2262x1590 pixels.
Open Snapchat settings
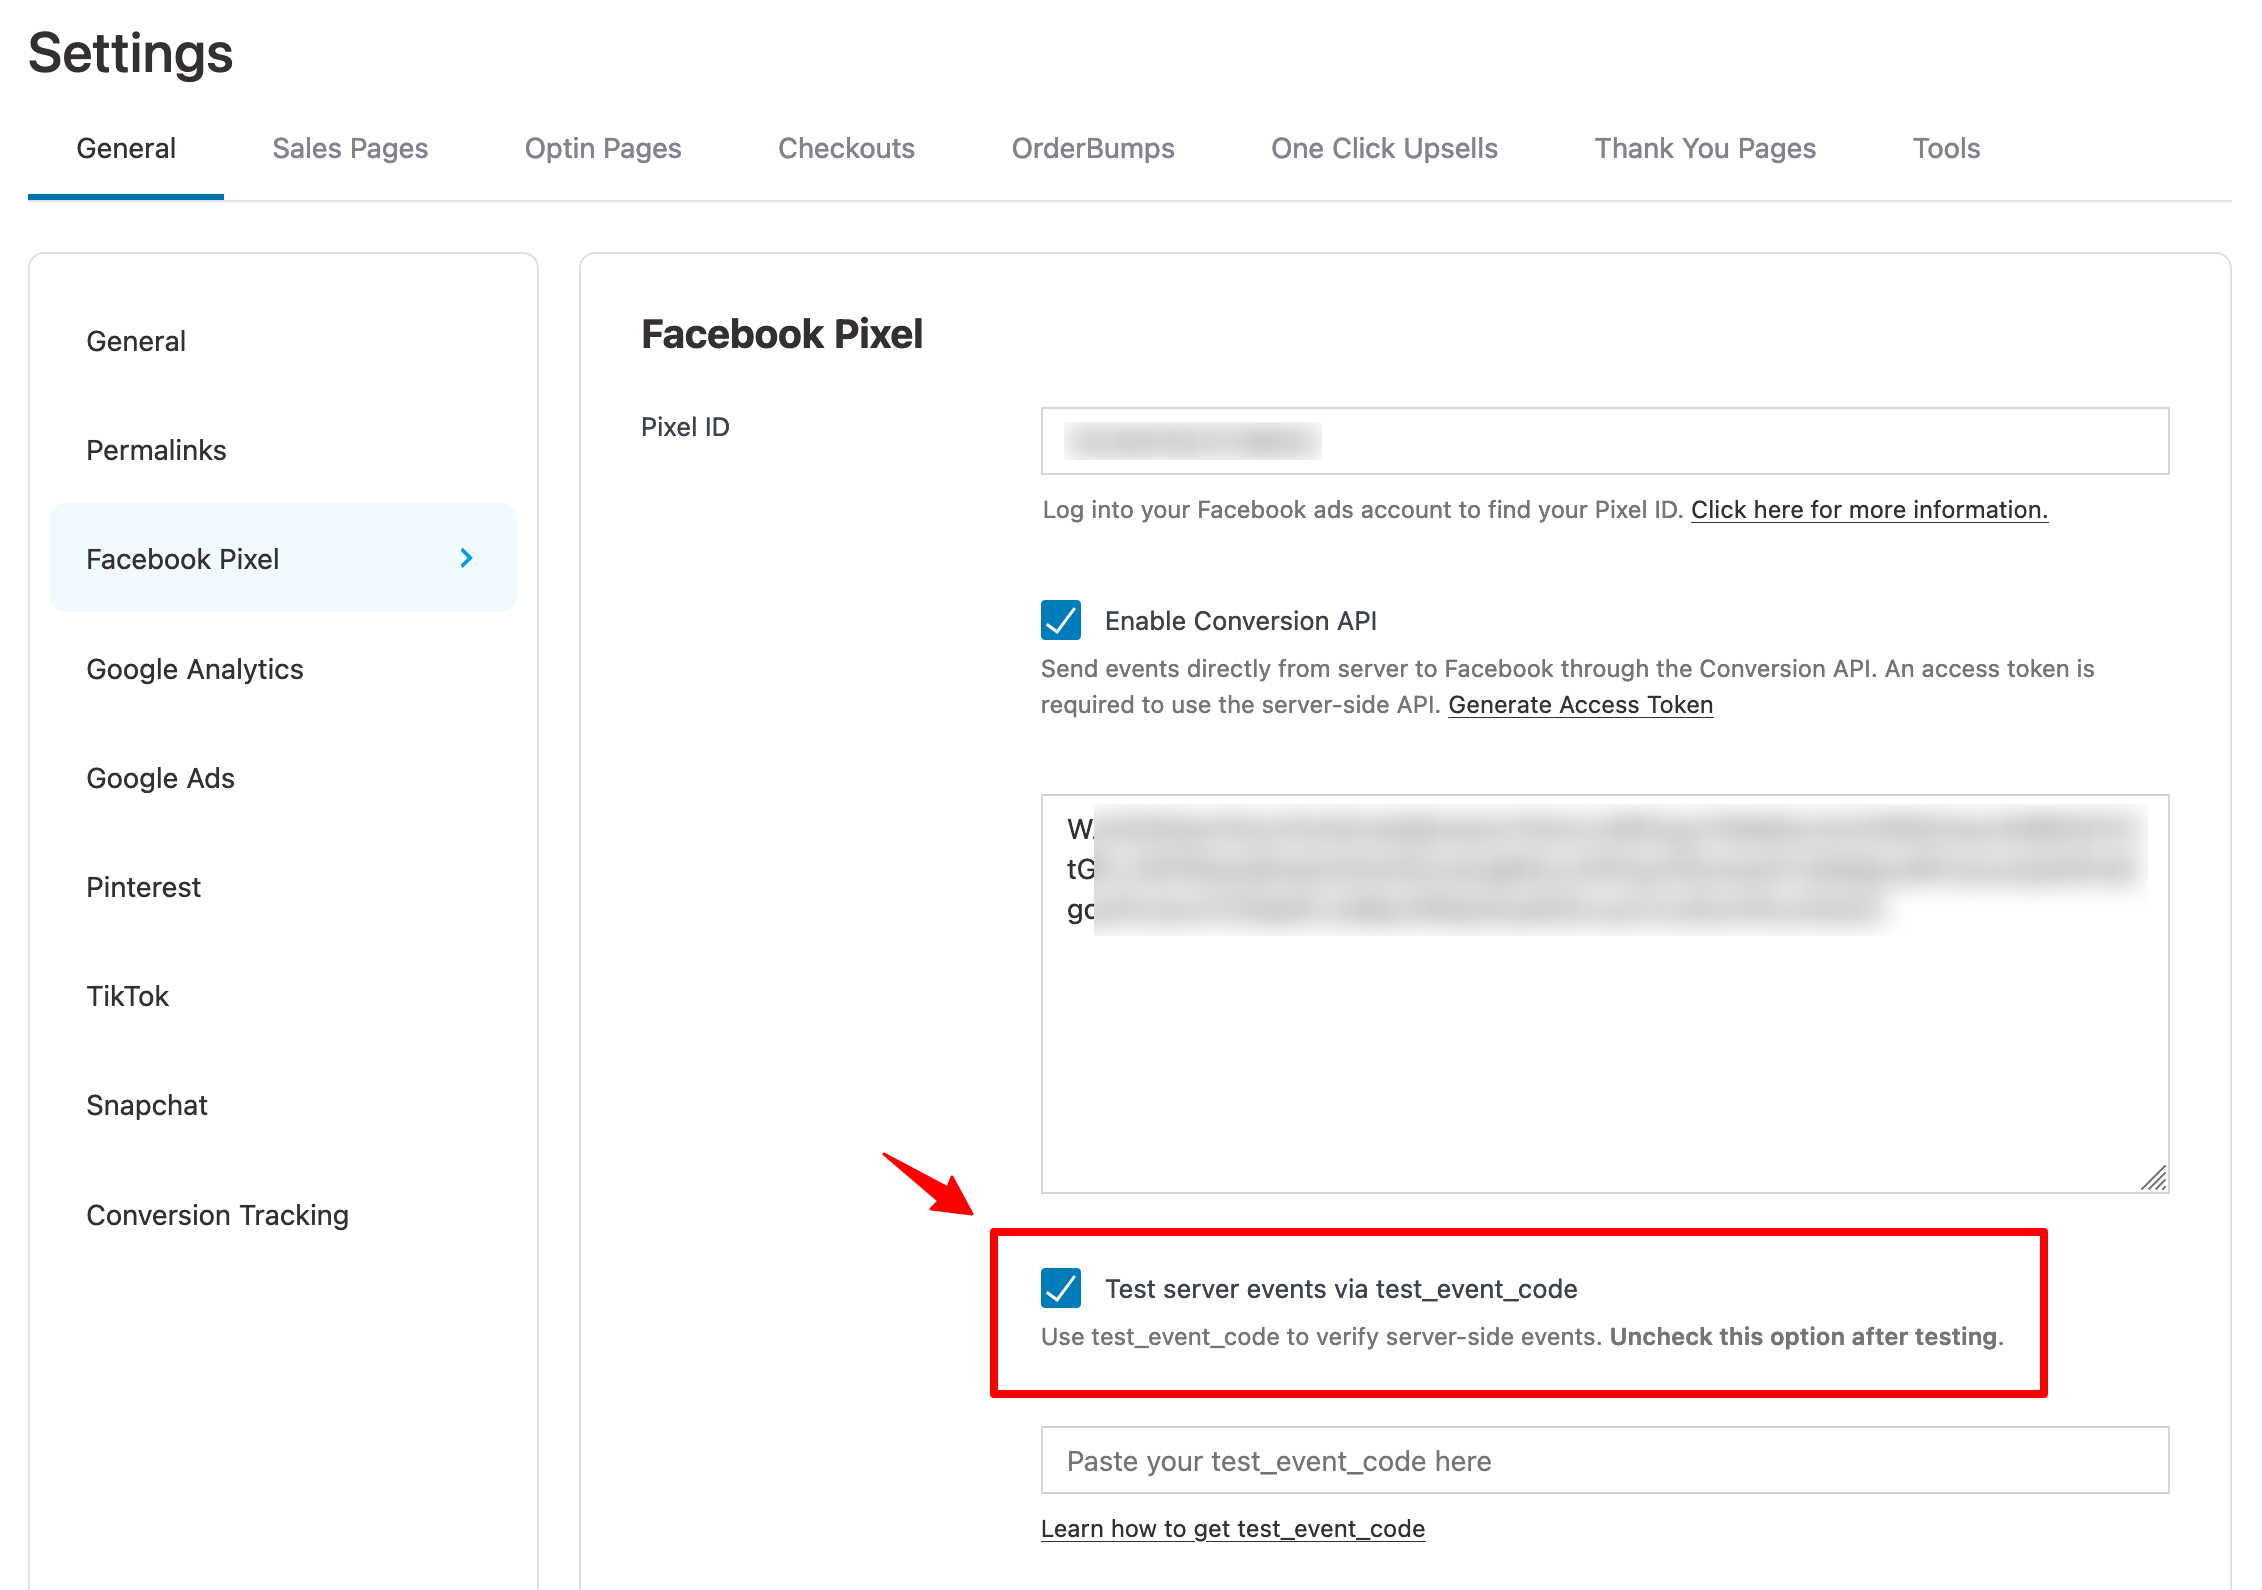click(146, 1104)
